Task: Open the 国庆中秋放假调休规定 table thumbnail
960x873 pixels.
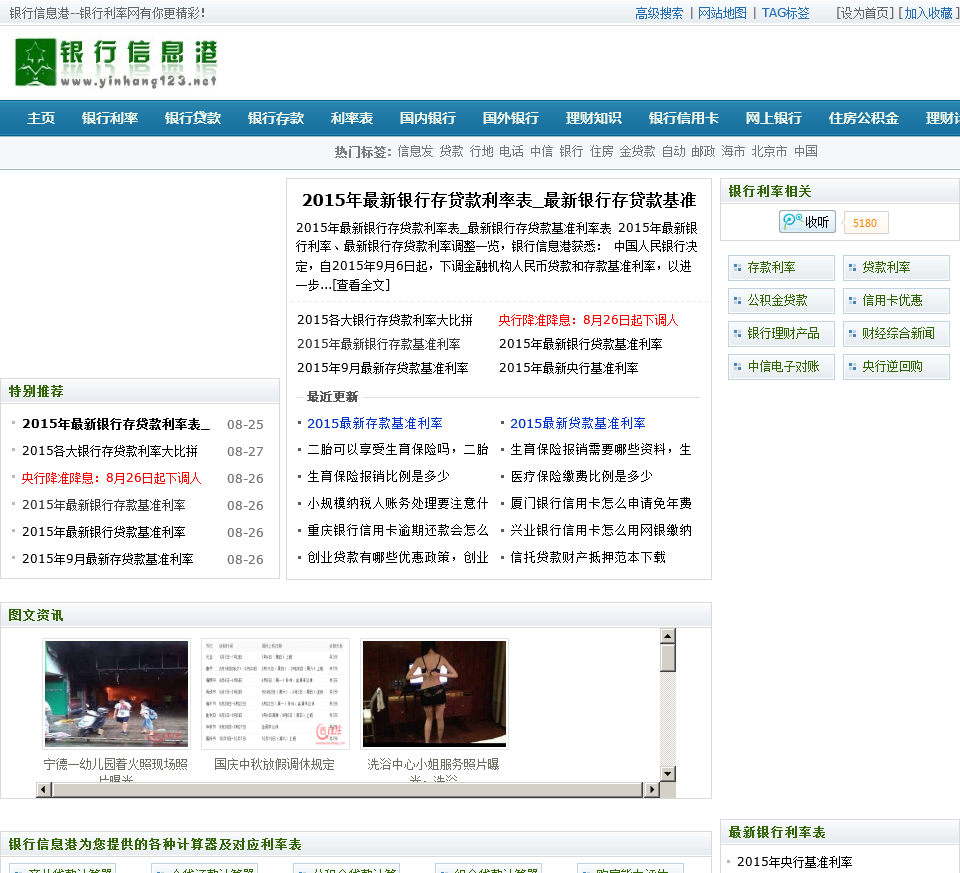Action: 275,694
